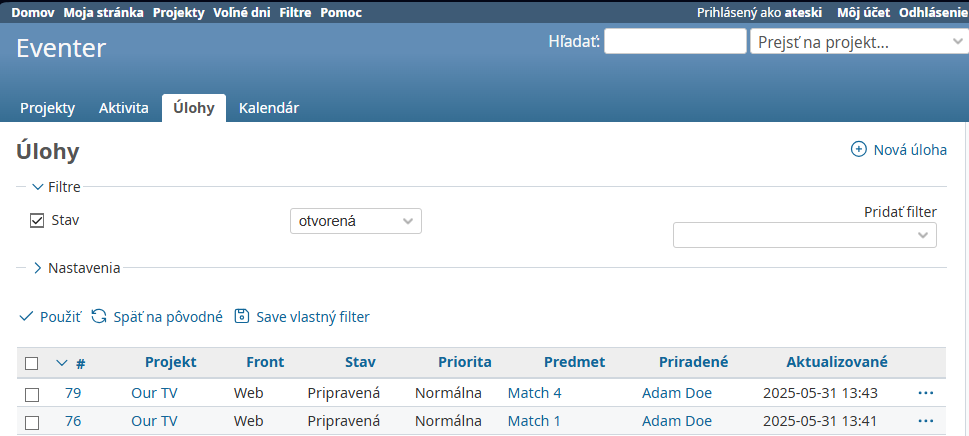This screenshot has width=969, height=436.
Task: Collapse the Filtre section chevron
Action: (38, 187)
